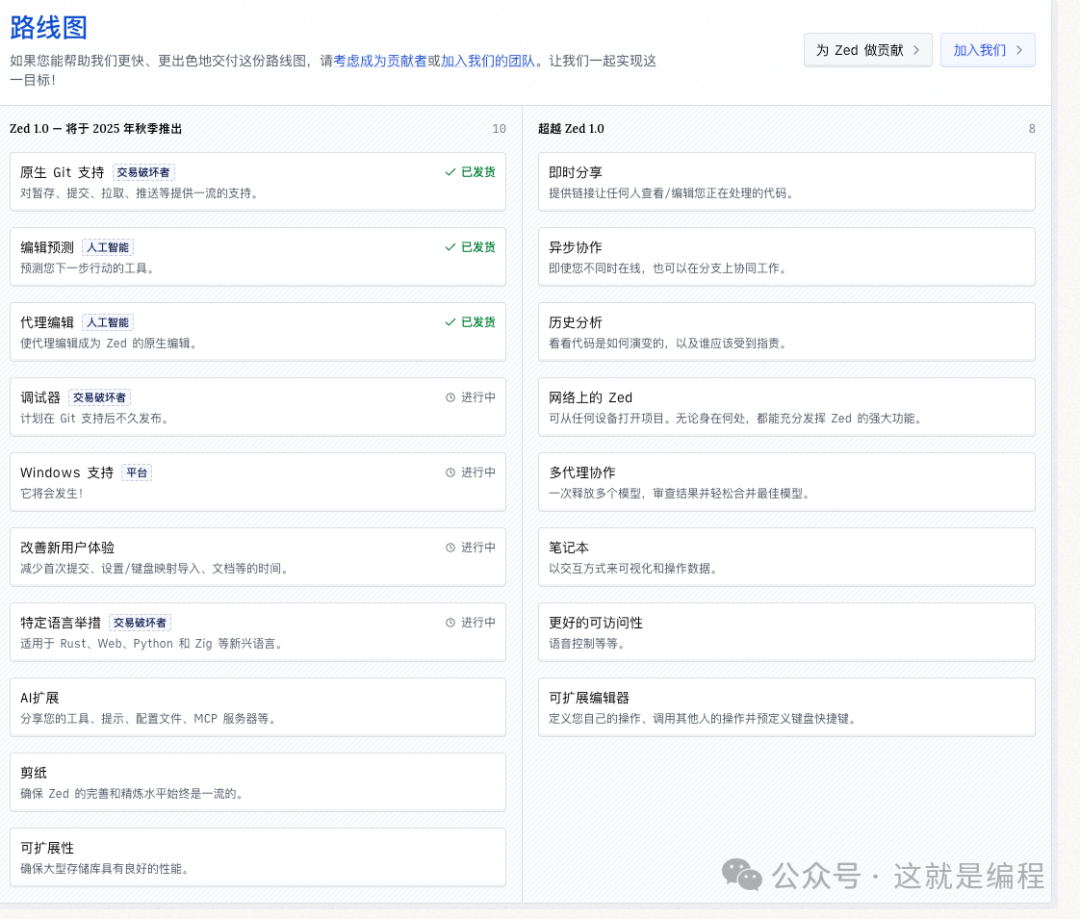Click checkmark icon on '代理编辑' card

click(450, 322)
